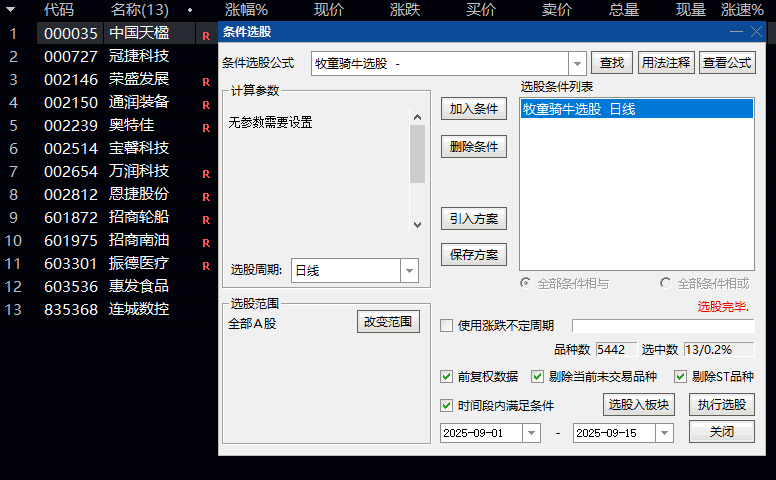Click the R marker beside 万润科技
The height and width of the screenshot is (480, 776).
pos(206,174)
